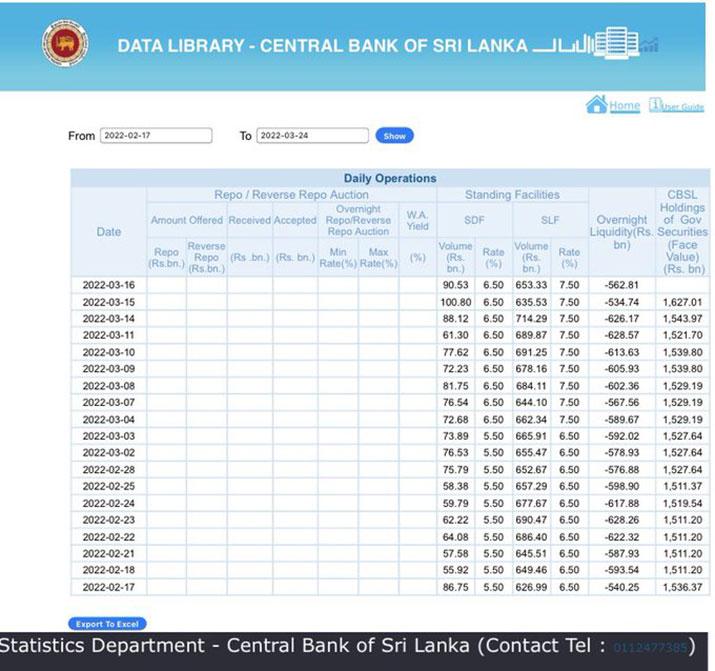
Task: Select the date cell 2022-02-23
Action: click(x=109, y=520)
